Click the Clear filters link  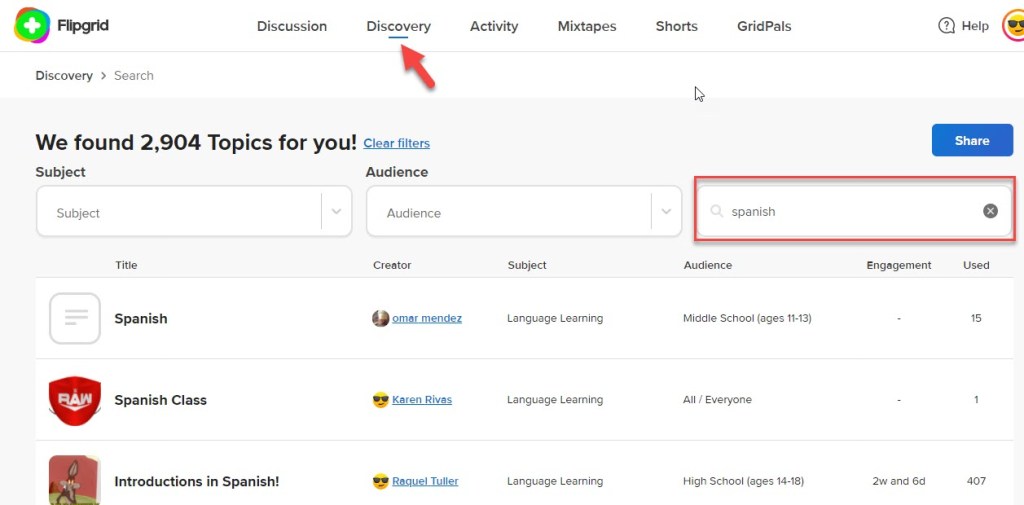point(396,143)
